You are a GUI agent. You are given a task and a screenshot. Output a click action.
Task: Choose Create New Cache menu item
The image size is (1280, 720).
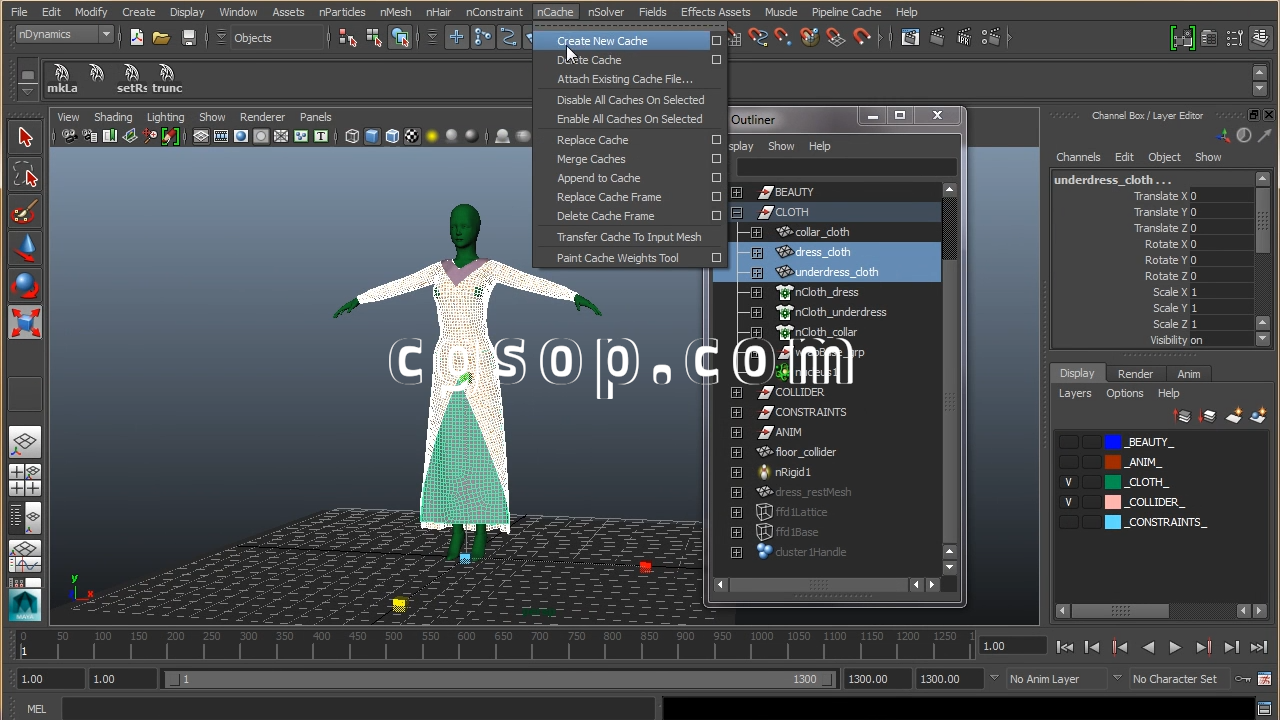[602, 41]
